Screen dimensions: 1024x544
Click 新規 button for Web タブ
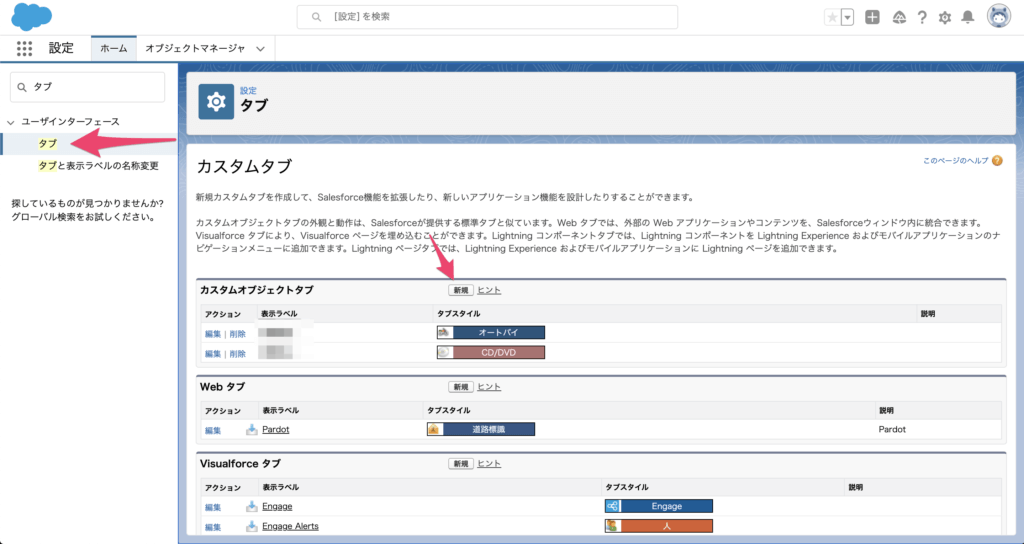click(x=461, y=387)
